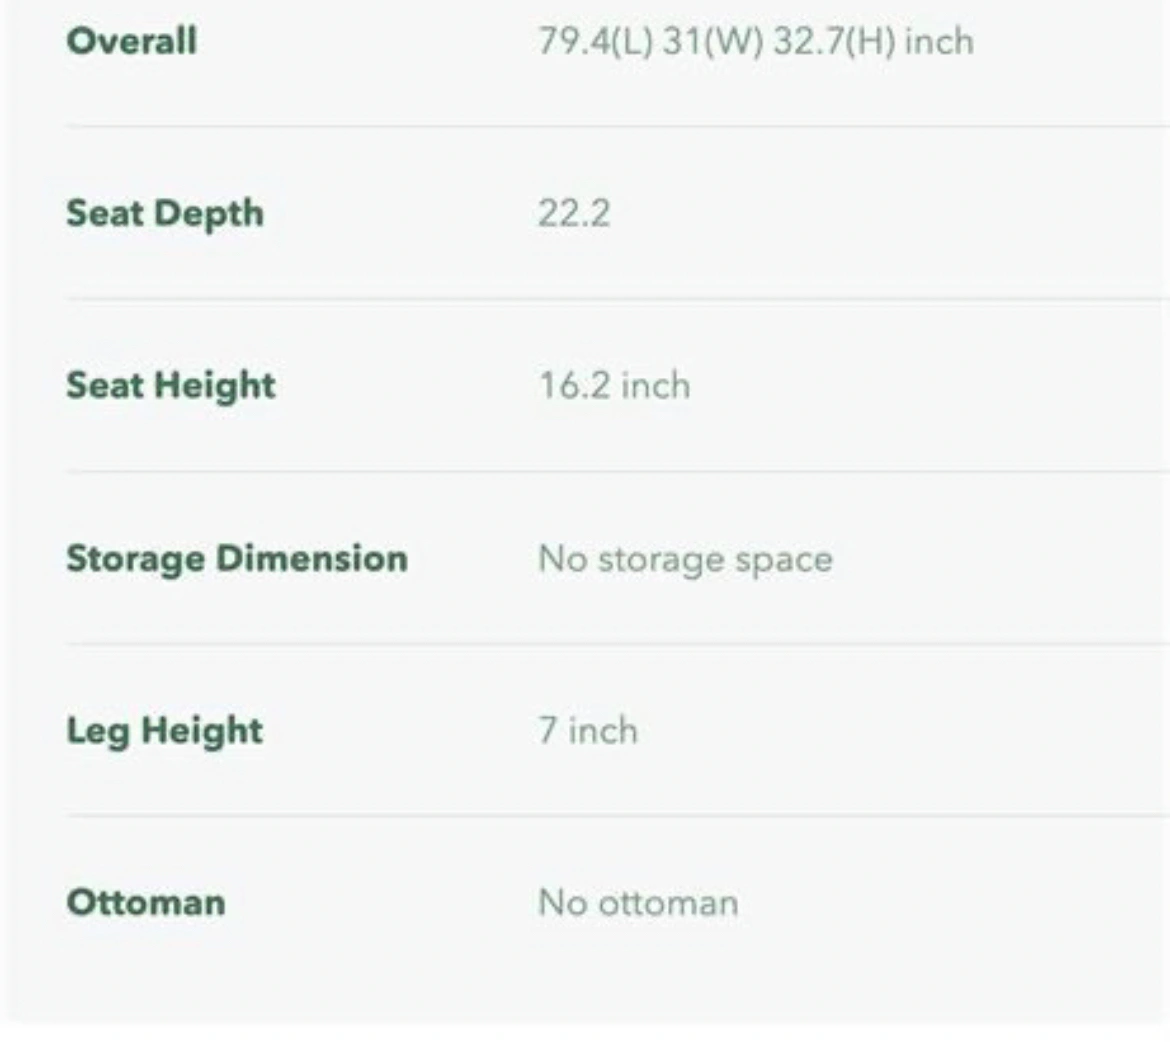Image resolution: width=1170 pixels, height=1042 pixels.
Task: Click the Seat Depth specification row
Action: tap(618, 213)
